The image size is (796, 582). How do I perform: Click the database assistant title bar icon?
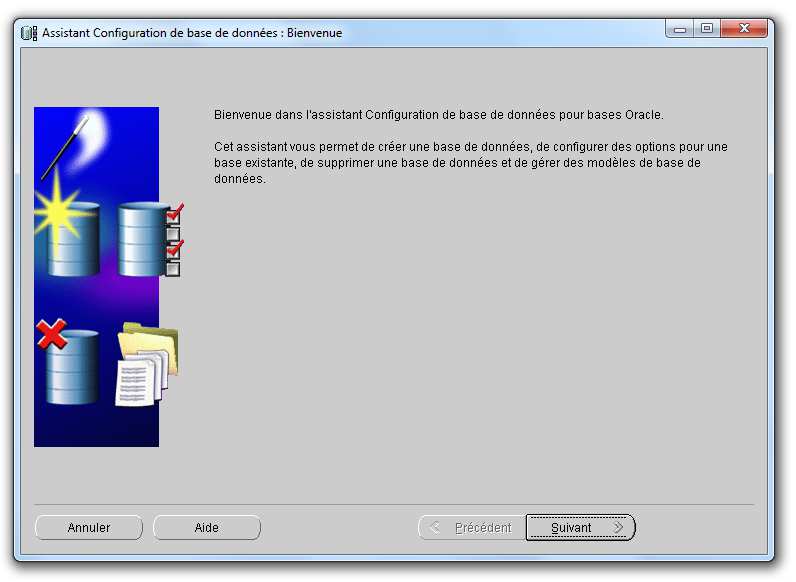tap(29, 33)
